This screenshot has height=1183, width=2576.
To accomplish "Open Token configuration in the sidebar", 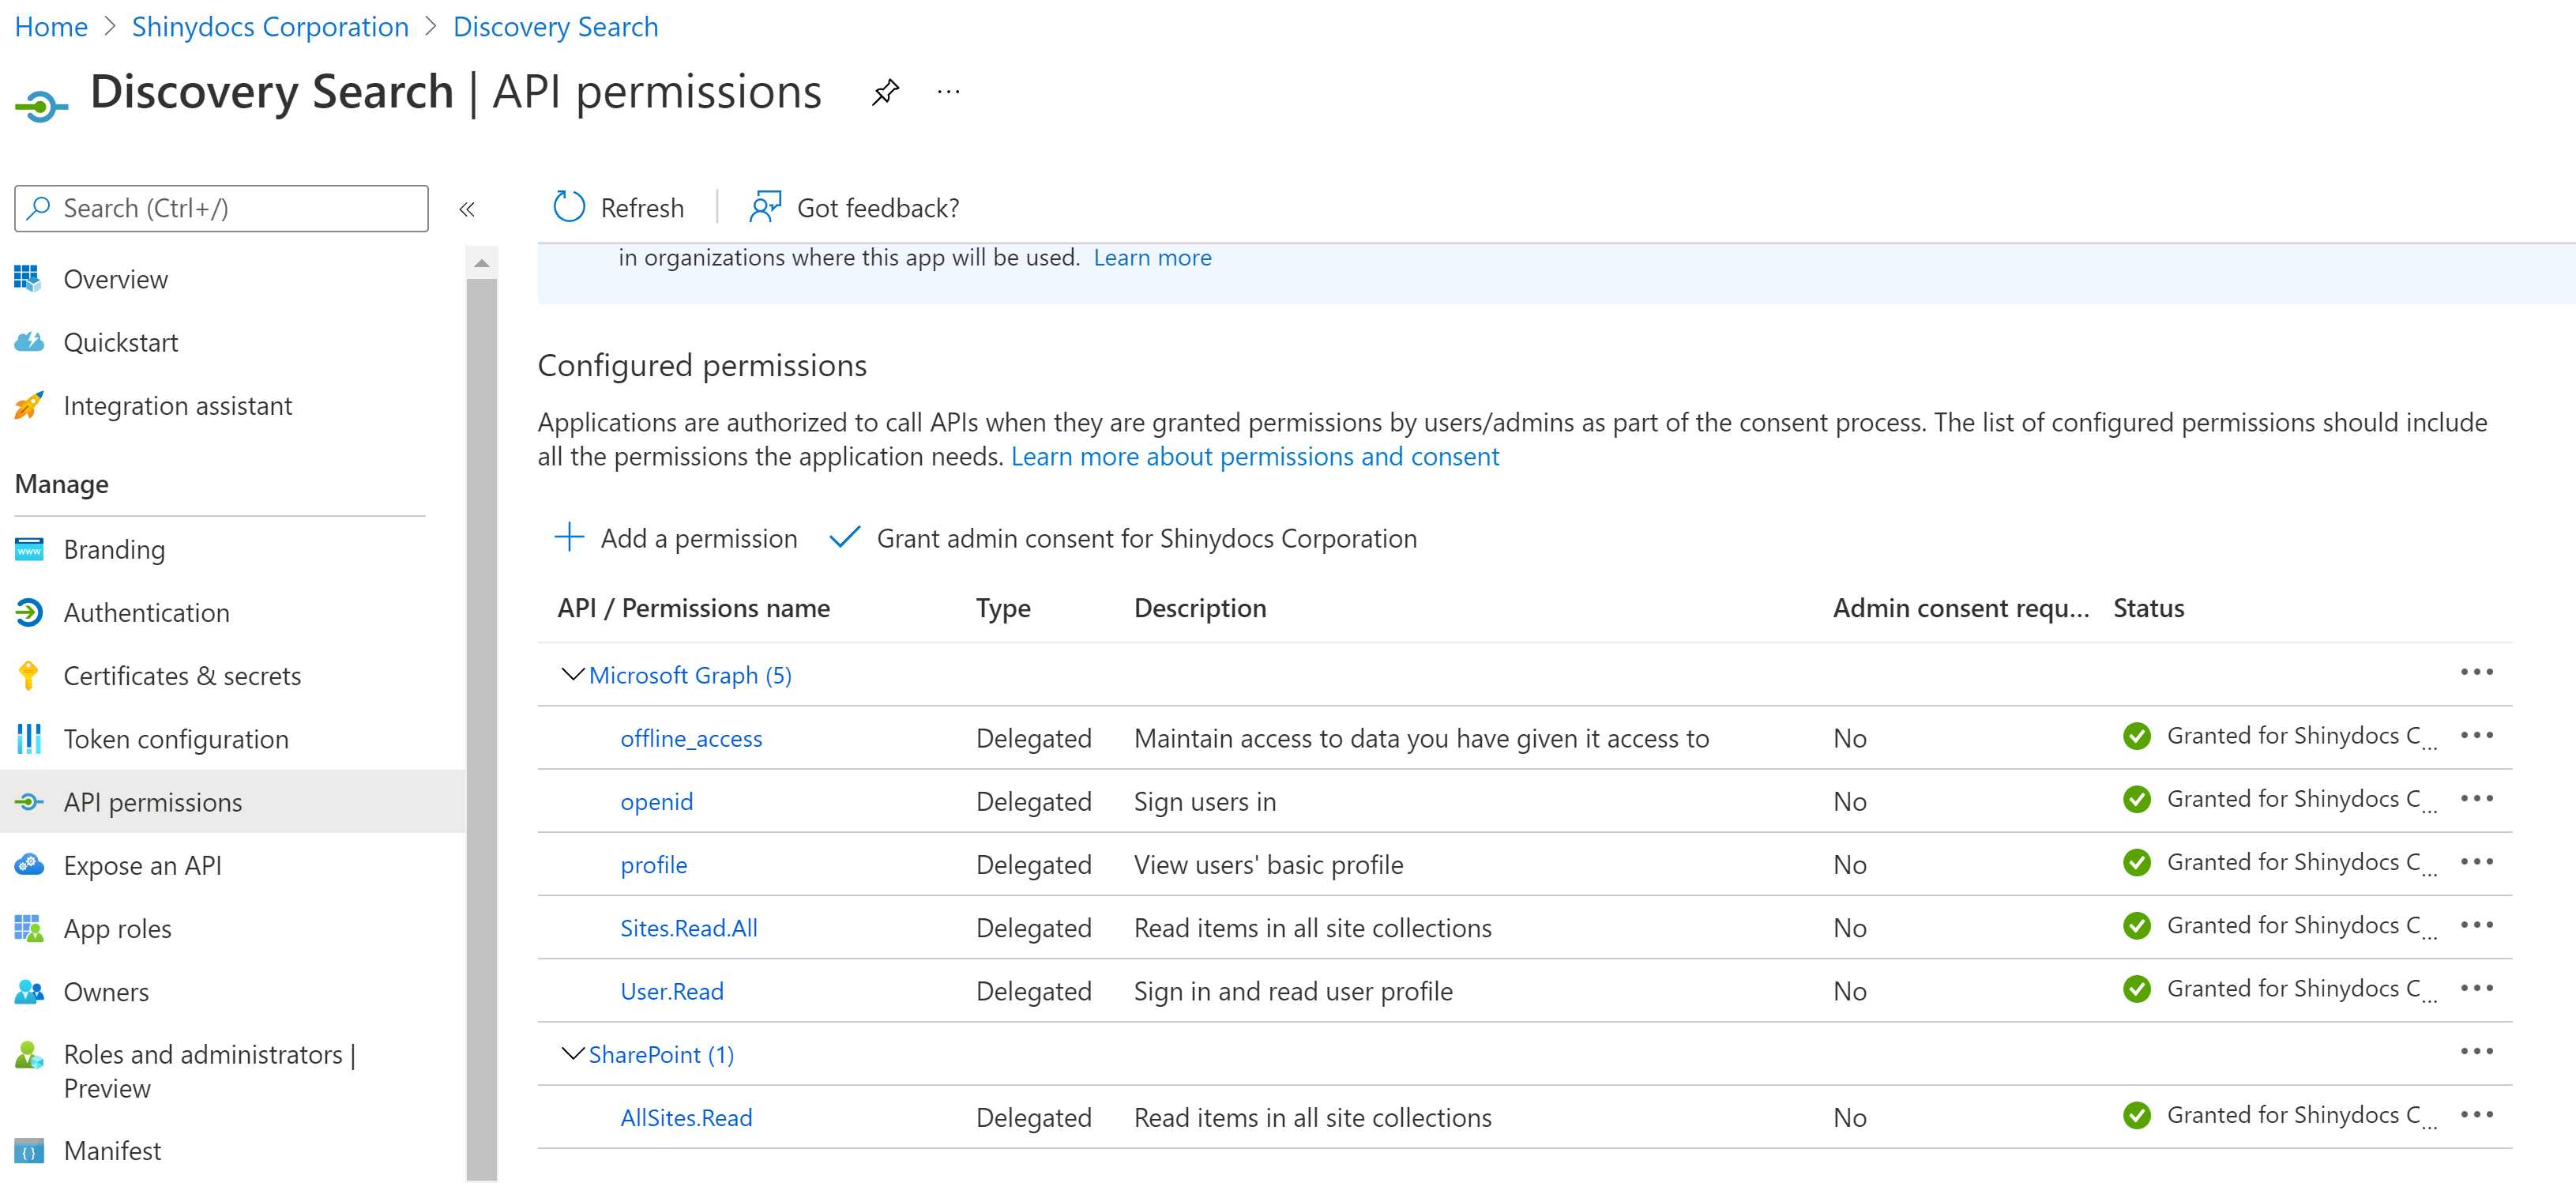I will pos(176,739).
